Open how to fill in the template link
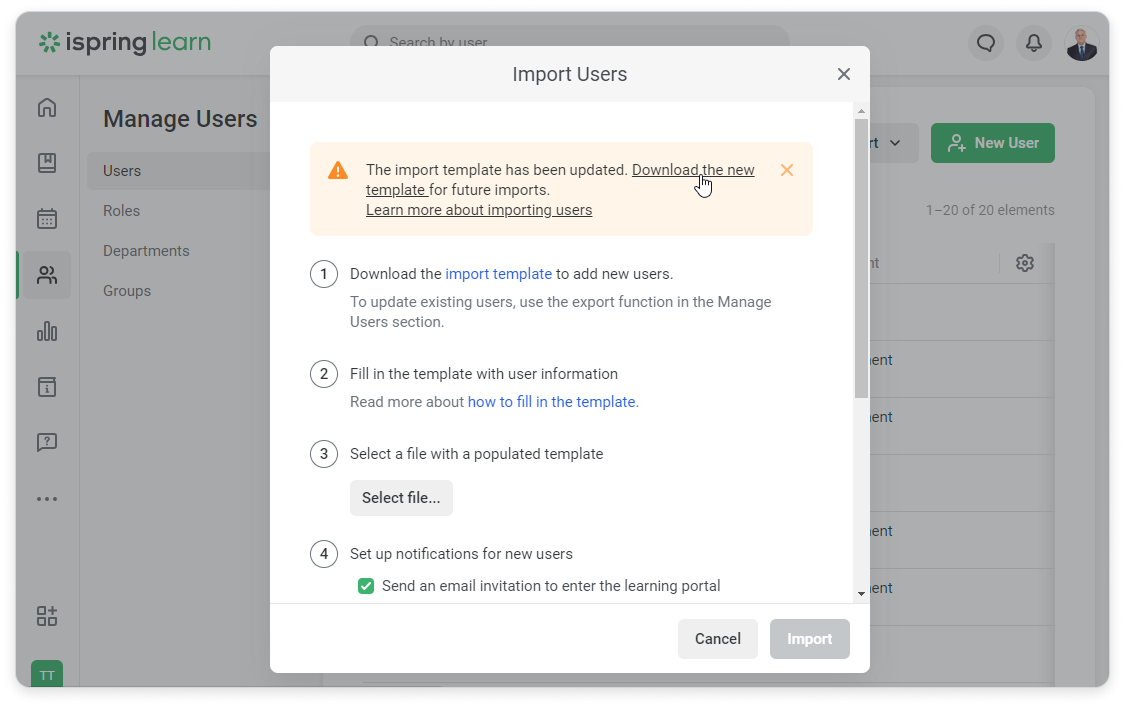 (x=552, y=402)
